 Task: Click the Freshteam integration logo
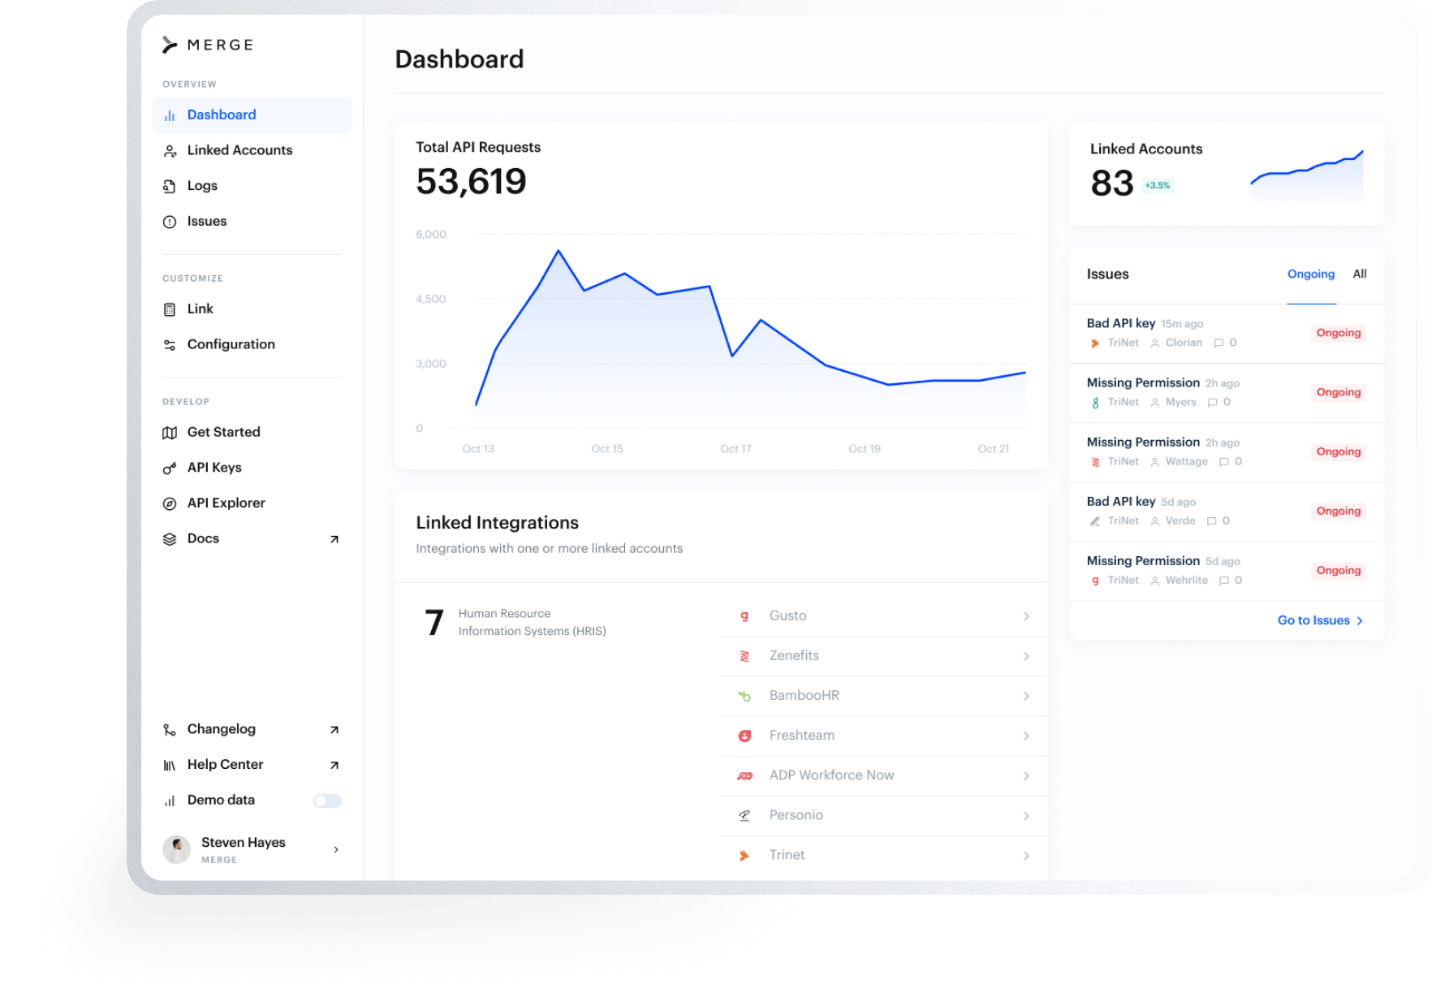pos(744,736)
